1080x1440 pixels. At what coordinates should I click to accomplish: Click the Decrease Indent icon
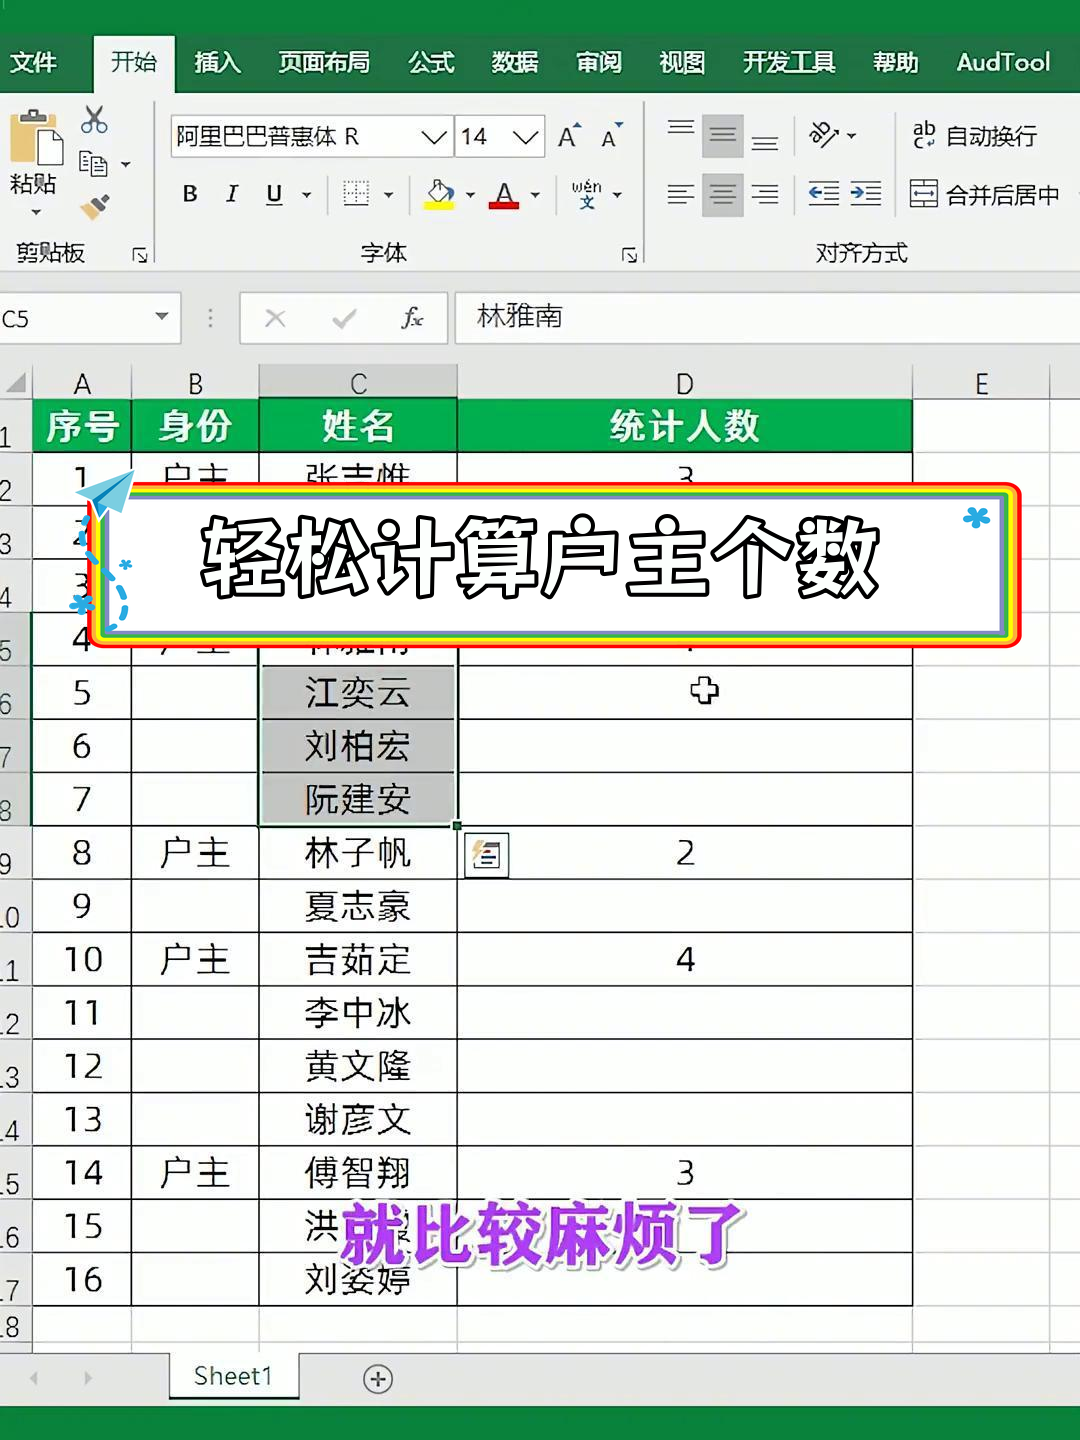(x=823, y=194)
